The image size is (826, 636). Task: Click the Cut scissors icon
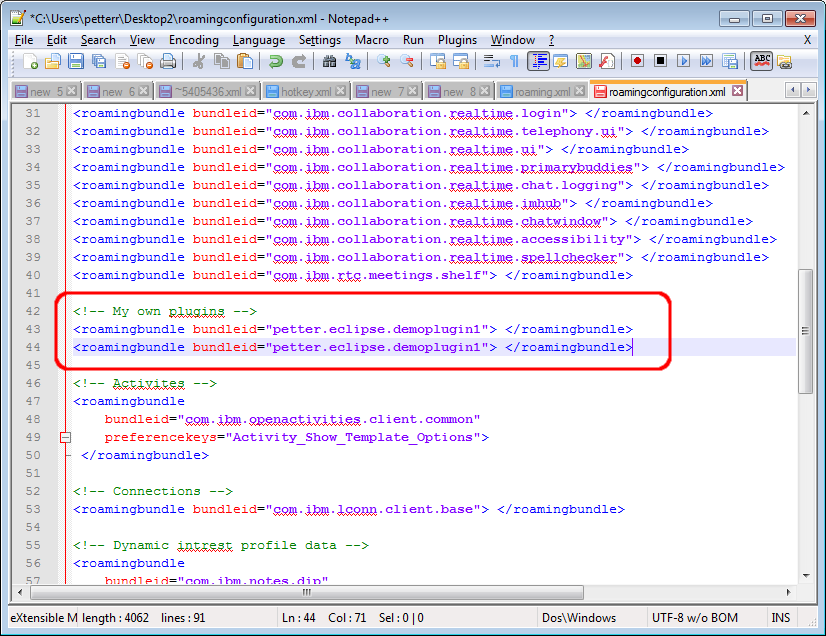[199, 62]
